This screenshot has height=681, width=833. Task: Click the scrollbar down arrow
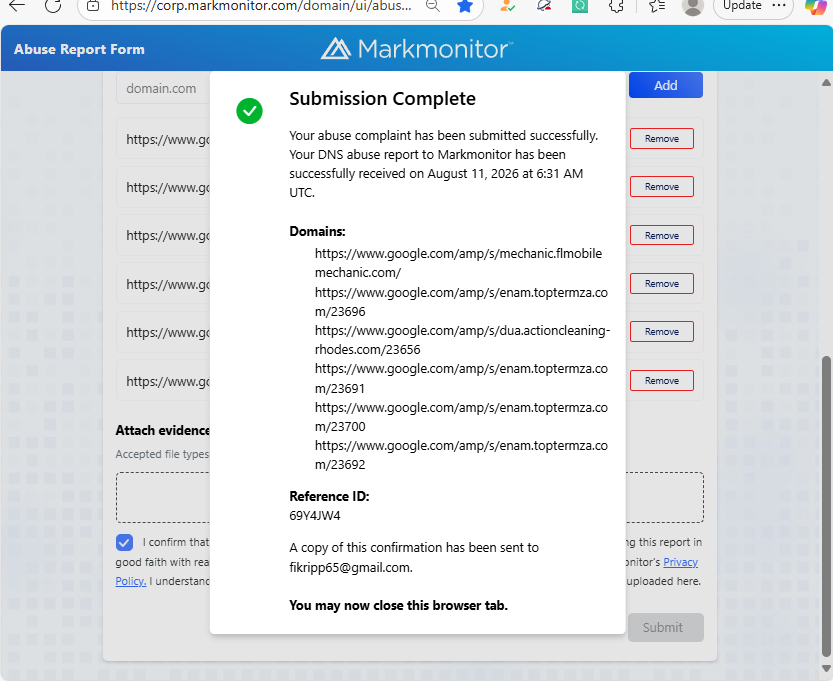[x=826, y=668]
